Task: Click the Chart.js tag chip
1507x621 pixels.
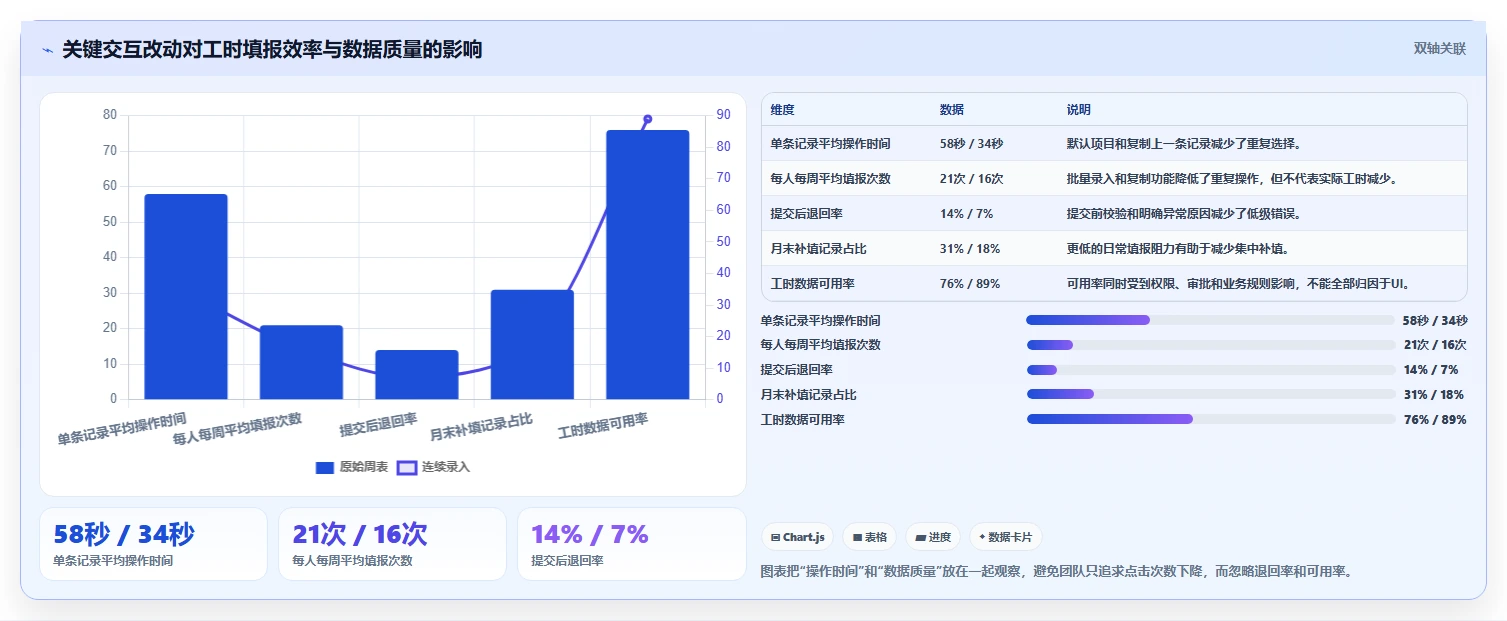Action: 798,537
